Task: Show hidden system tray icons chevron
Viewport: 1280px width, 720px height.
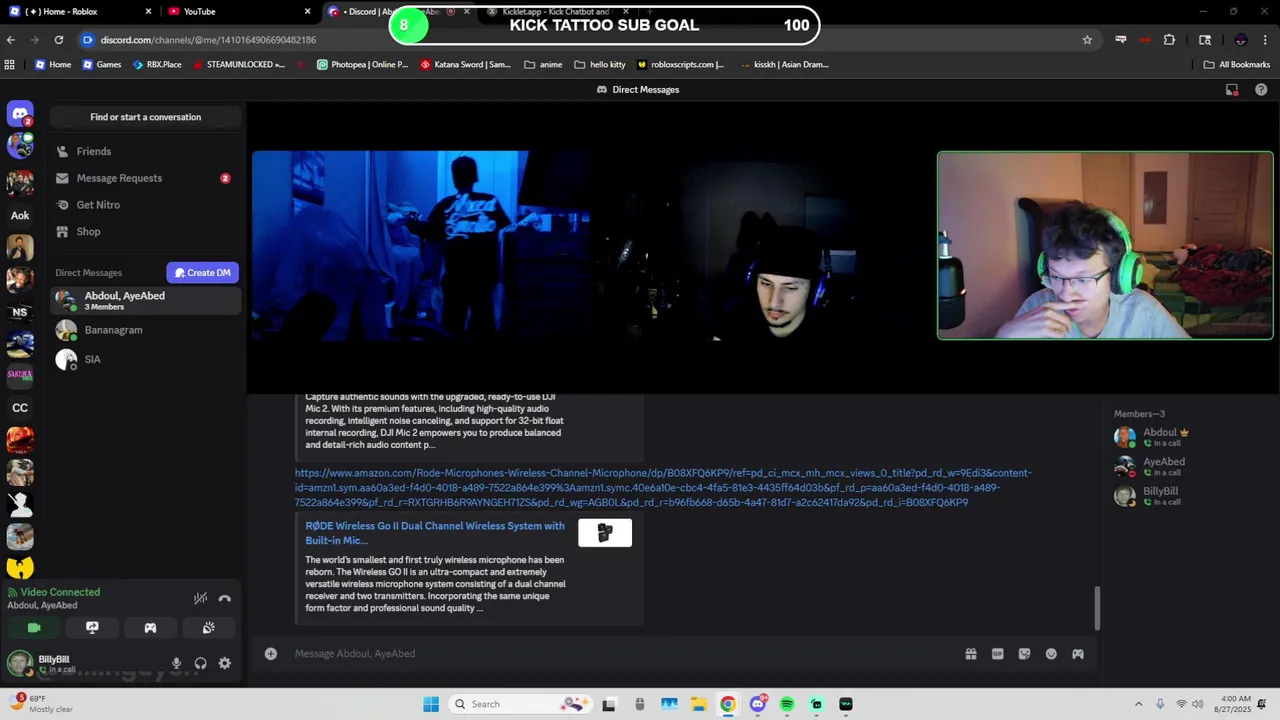Action: [1138, 704]
